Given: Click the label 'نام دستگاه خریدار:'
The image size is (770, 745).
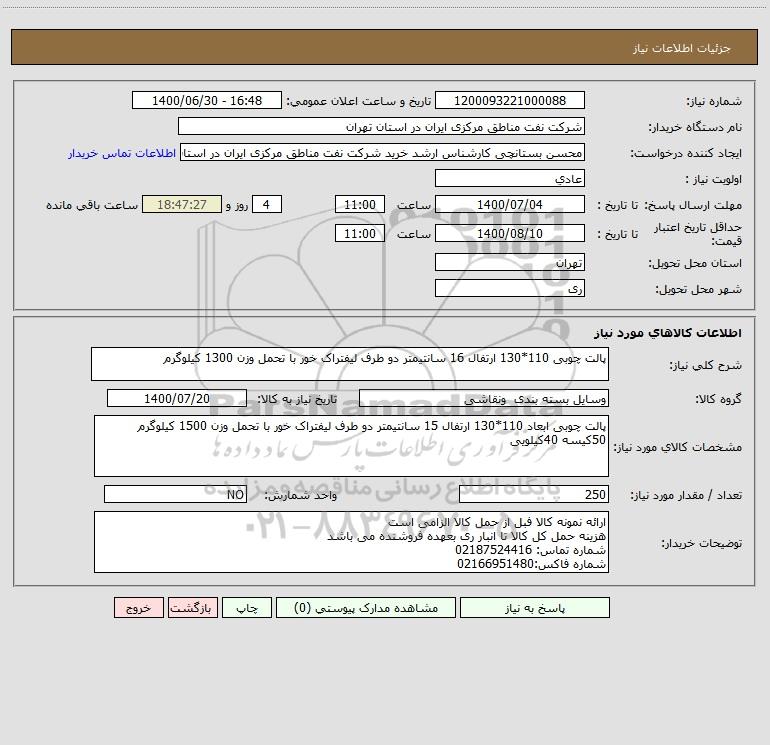Looking at the screenshot, I should coord(695,128).
